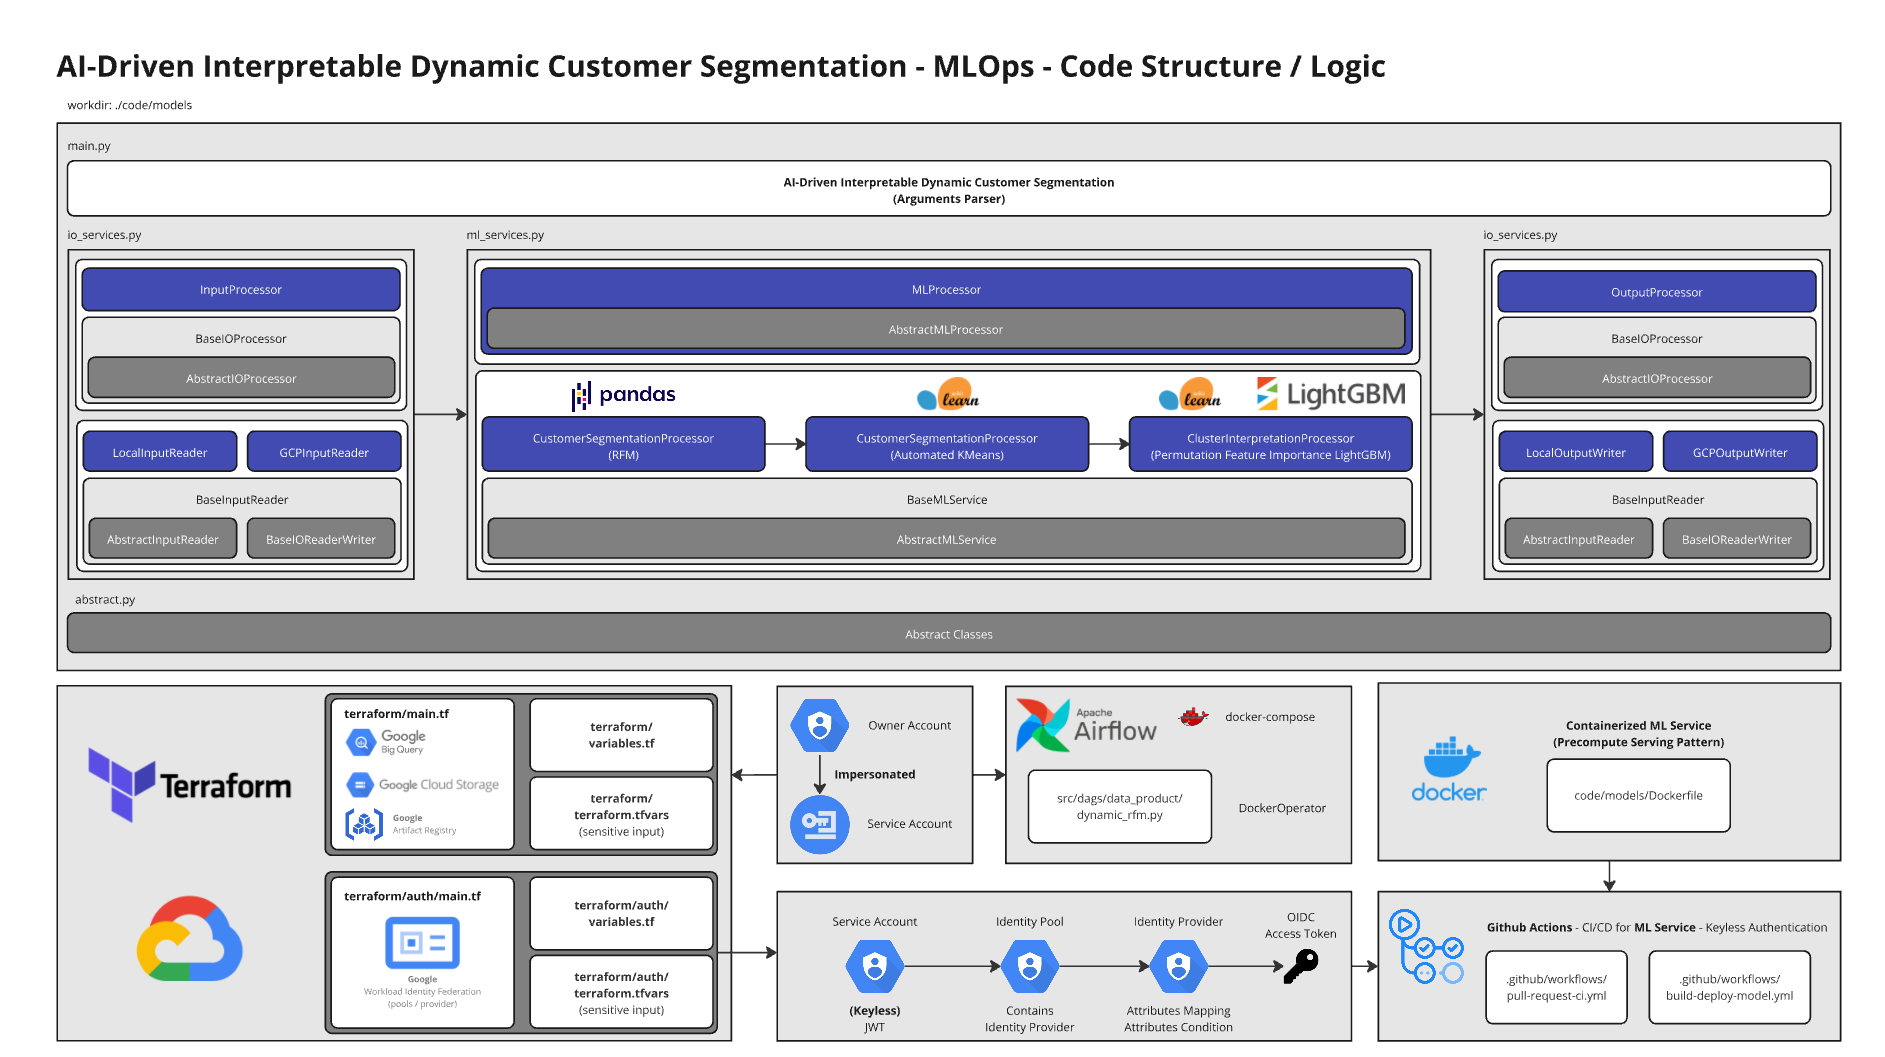Select CustomerSegmentationProcessor (Automated KMeans) box

pyautogui.click(x=947, y=445)
